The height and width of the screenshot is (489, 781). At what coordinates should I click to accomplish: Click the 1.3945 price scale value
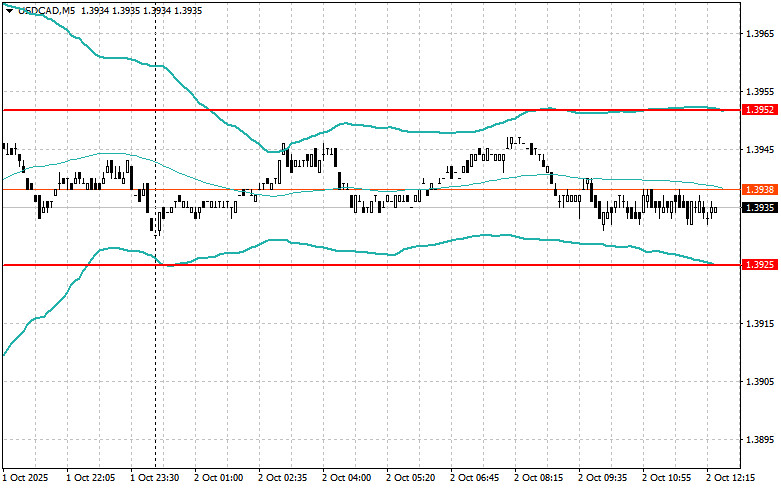[x=760, y=150]
